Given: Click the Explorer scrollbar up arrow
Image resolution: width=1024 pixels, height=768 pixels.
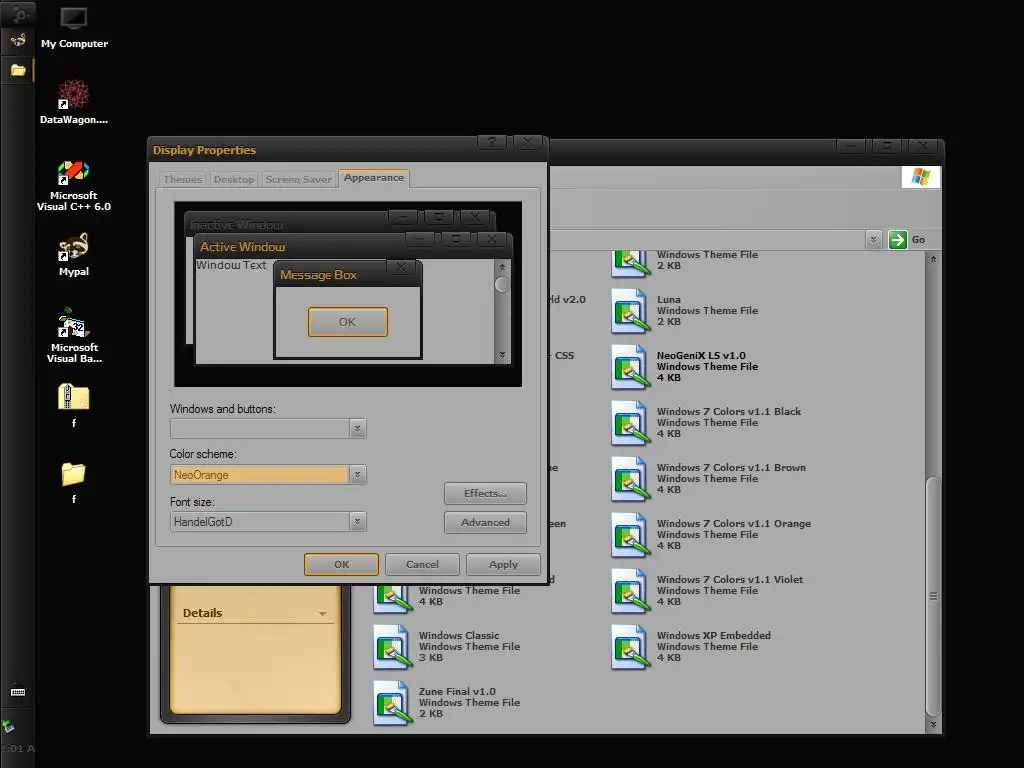Looking at the screenshot, I should pos(933,259).
